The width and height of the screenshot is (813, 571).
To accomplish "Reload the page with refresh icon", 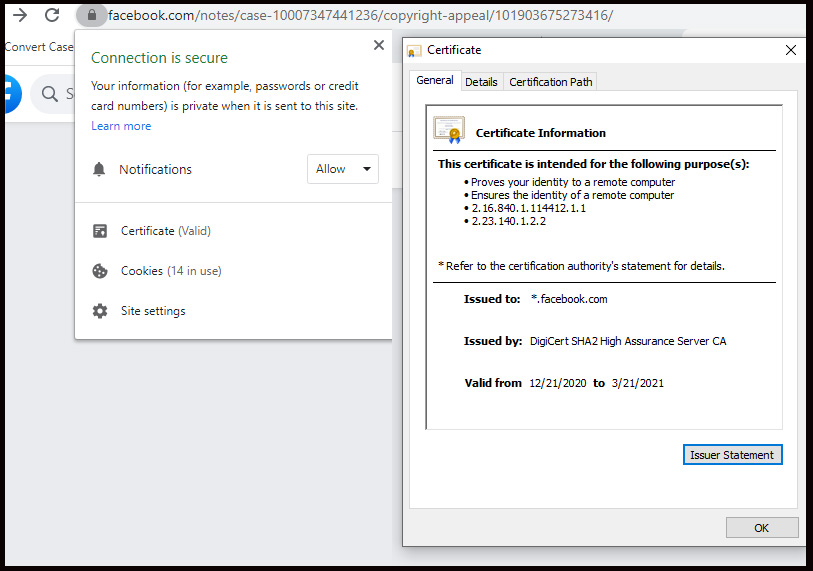I will 52,15.
